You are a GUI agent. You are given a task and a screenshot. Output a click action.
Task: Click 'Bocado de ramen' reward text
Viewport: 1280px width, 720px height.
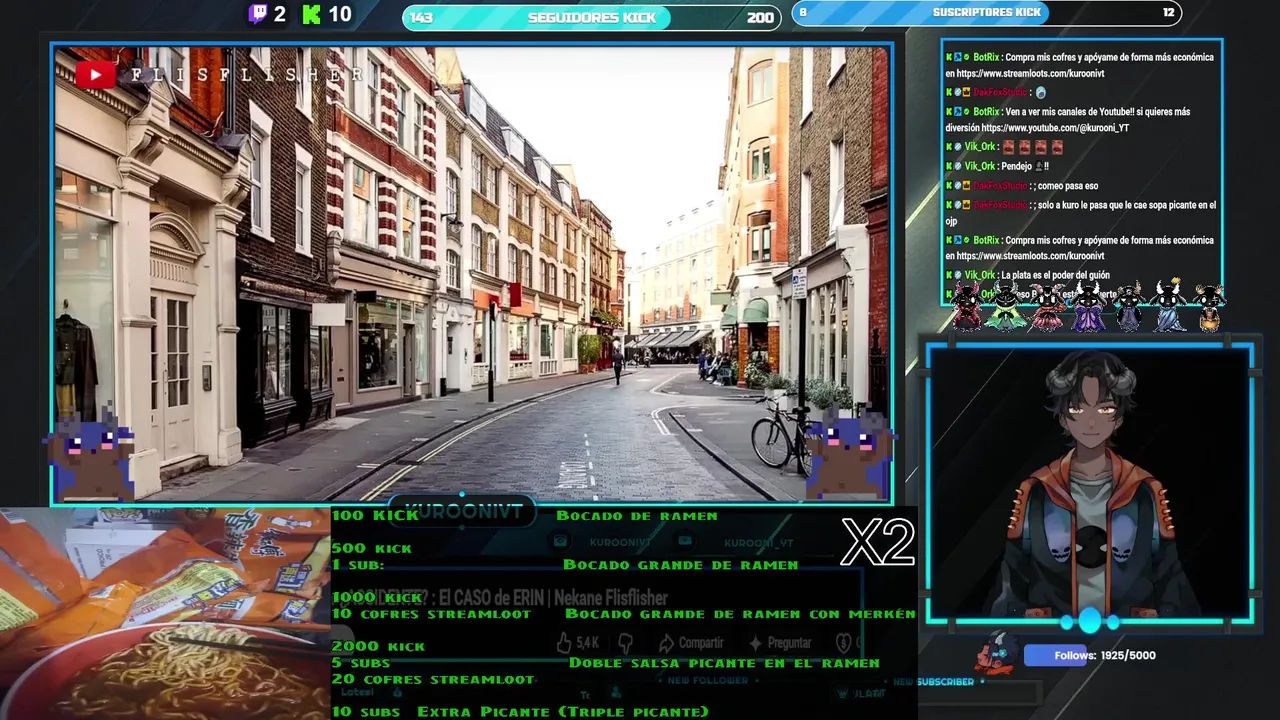pyautogui.click(x=637, y=516)
